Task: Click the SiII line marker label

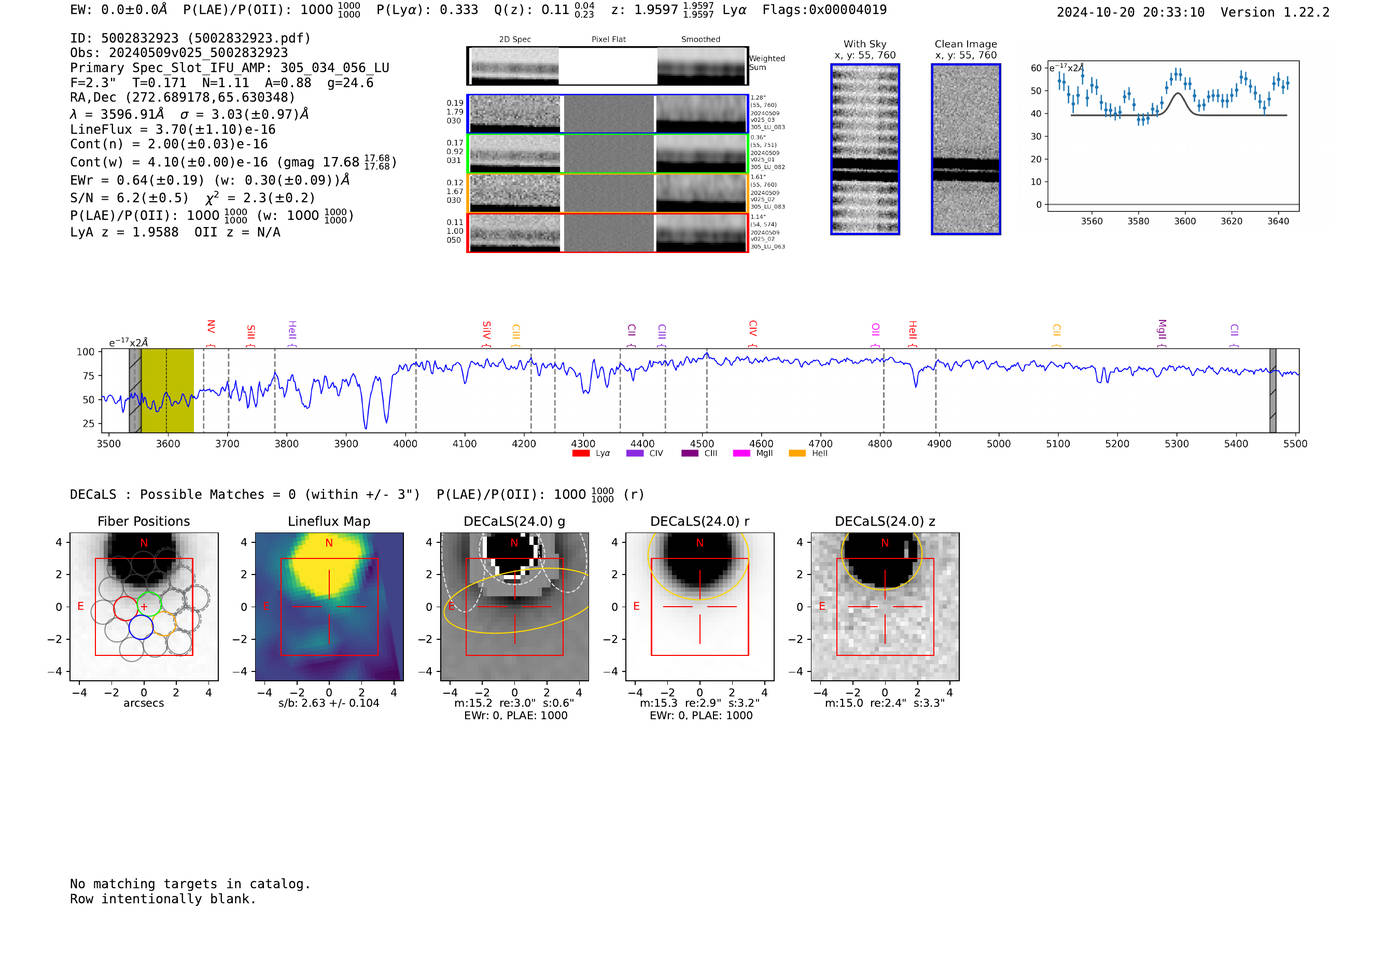Action: pyautogui.click(x=251, y=331)
